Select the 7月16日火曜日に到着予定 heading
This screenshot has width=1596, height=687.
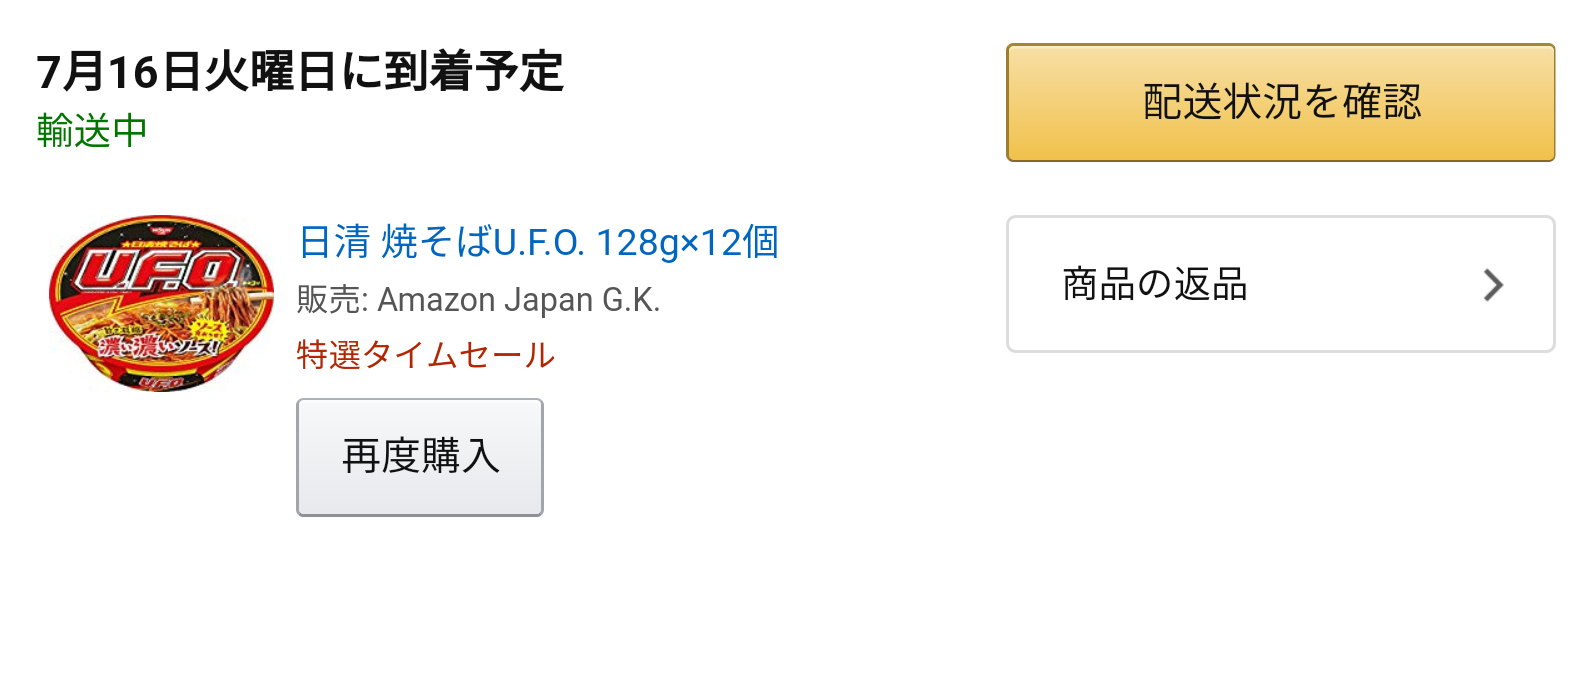click(300, 72)
